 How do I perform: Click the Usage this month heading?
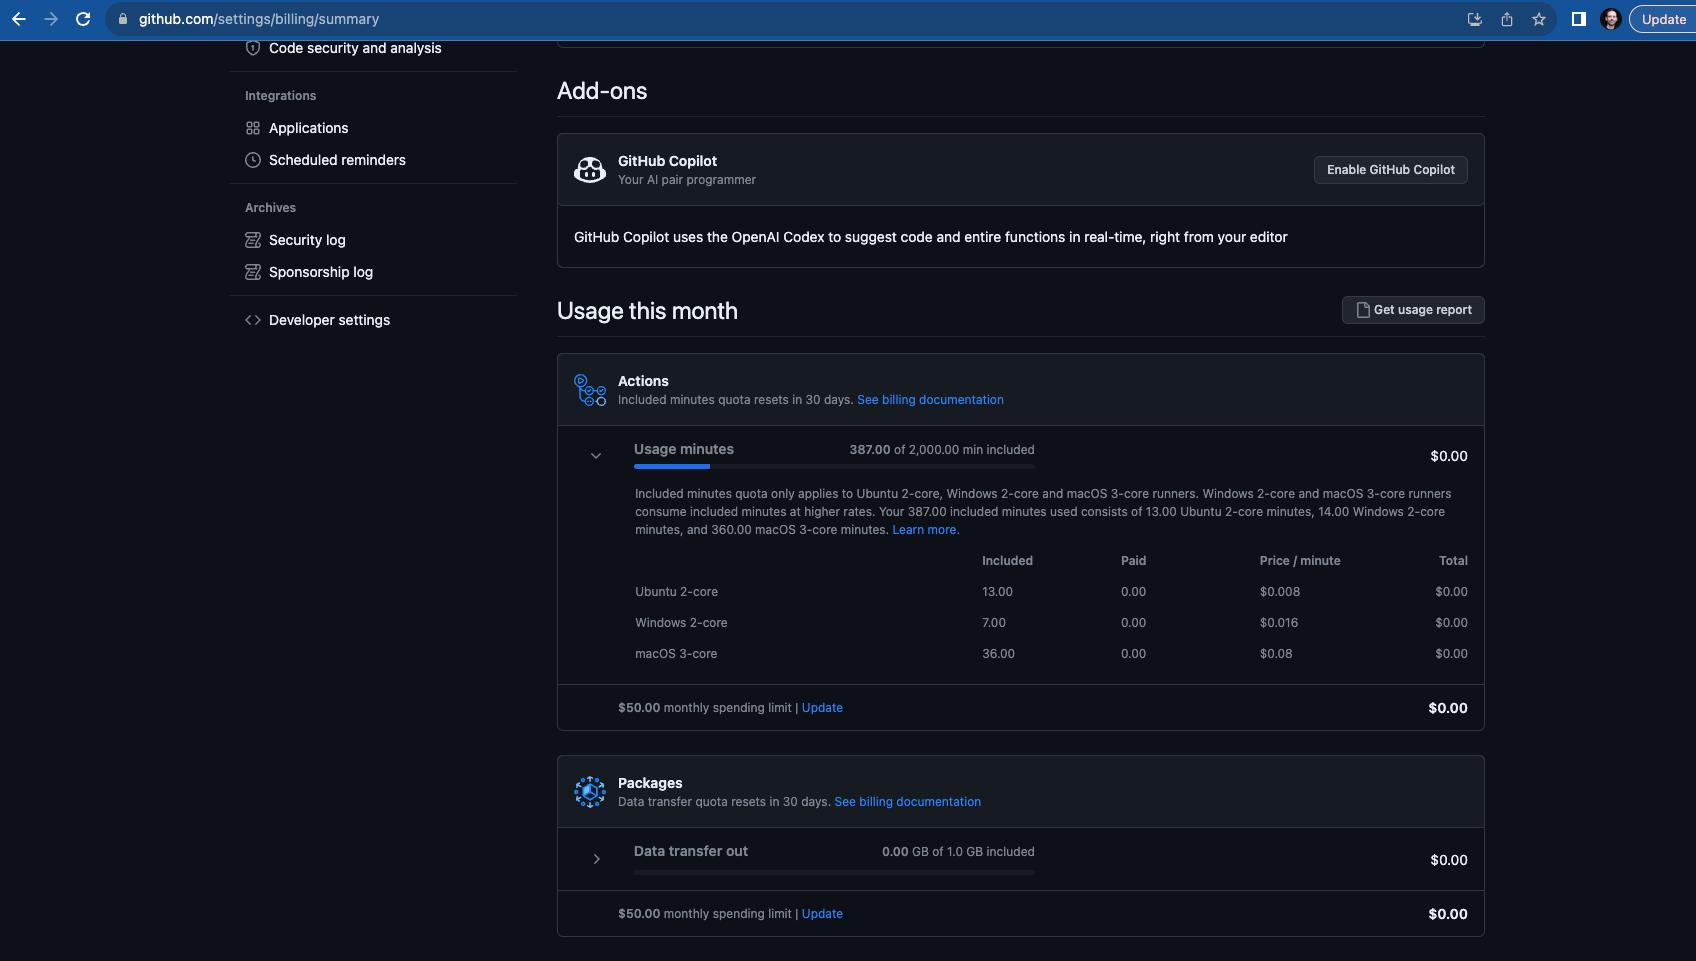647,311
